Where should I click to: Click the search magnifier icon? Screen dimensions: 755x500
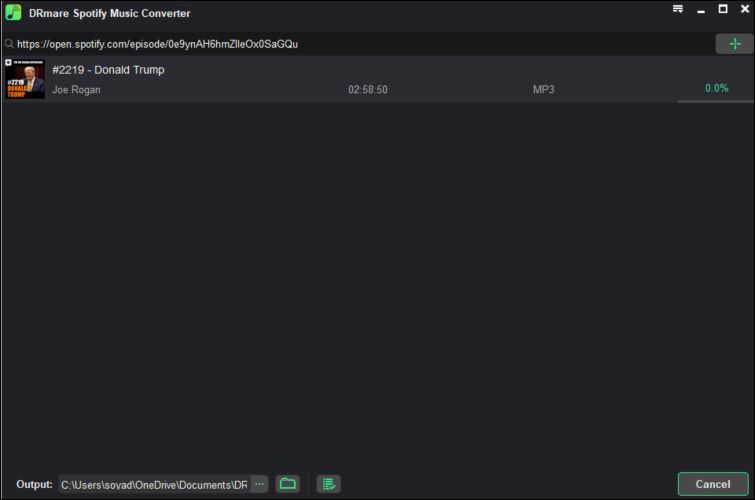(9, 44)
